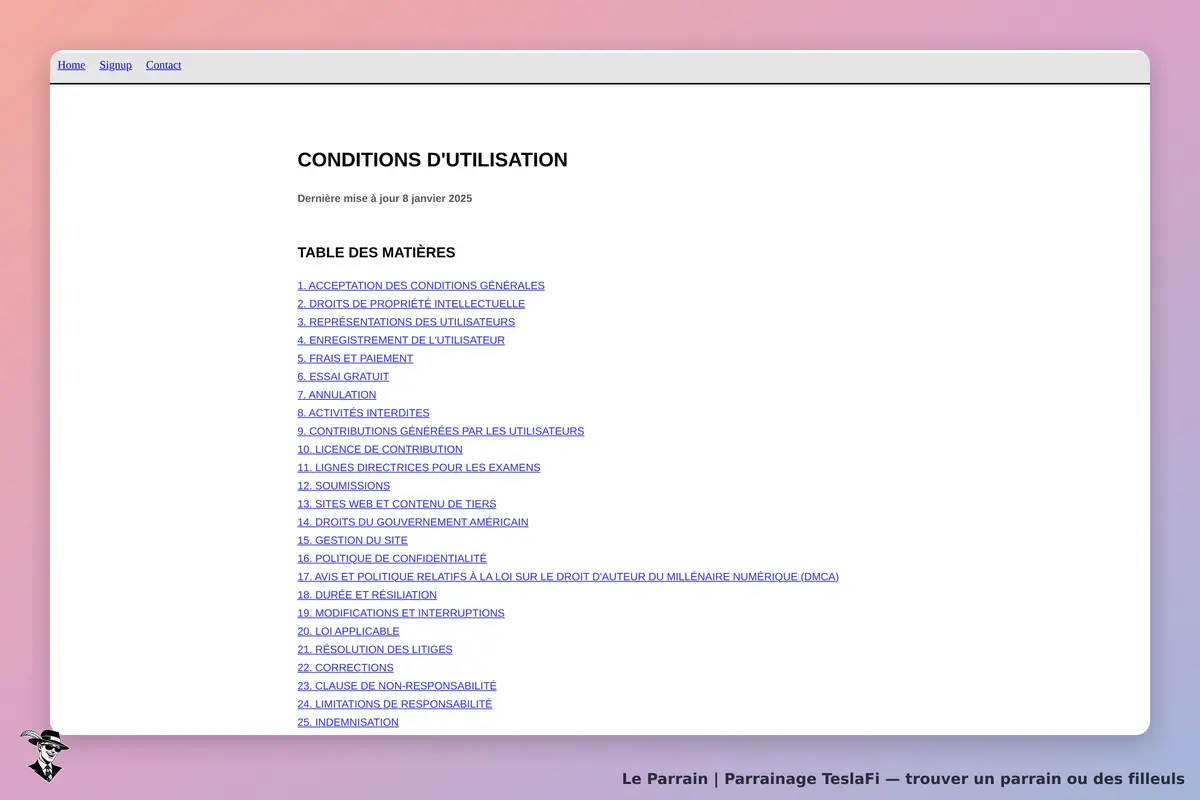
Task: Go to 7. Annulation section
Action: [337, 395]
